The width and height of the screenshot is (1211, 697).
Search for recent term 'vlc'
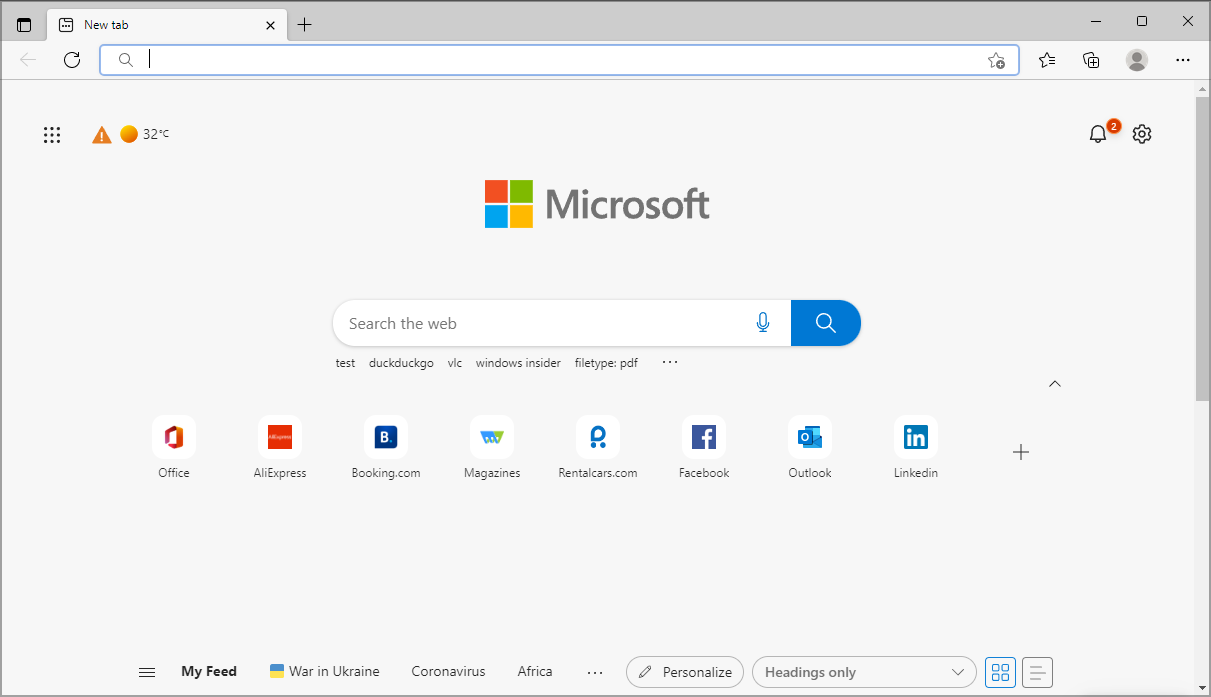coord(455,363)
